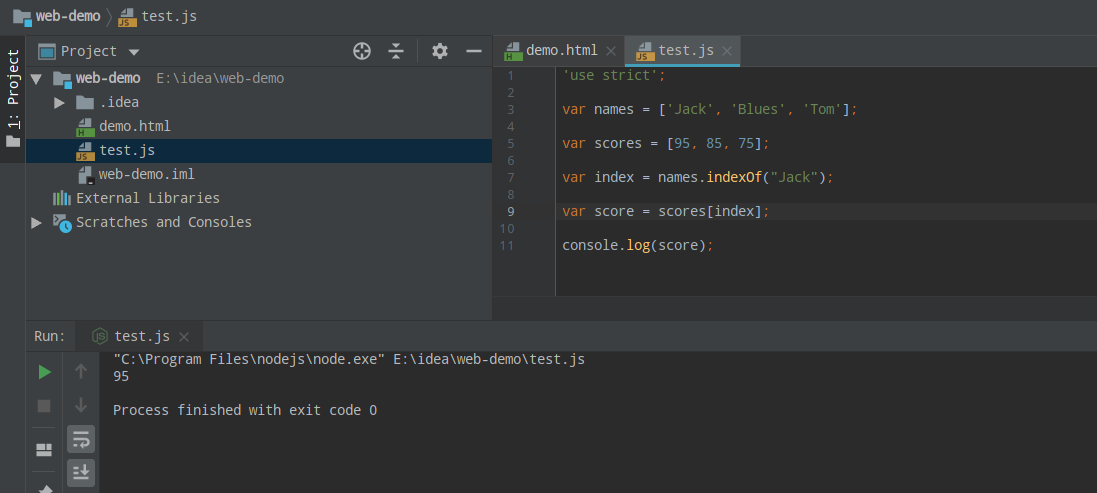Expand the .idea folder
The image size is (1097, 493).
[59, 103]
